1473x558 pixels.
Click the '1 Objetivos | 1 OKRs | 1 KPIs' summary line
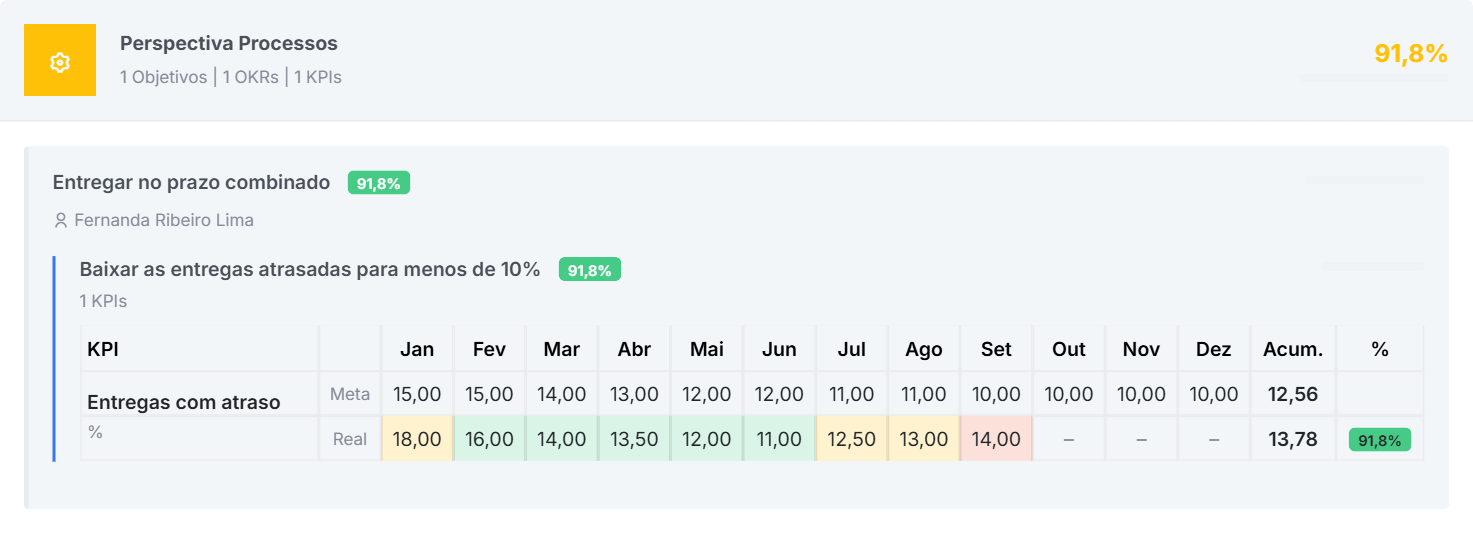click(x=231, y=77)
